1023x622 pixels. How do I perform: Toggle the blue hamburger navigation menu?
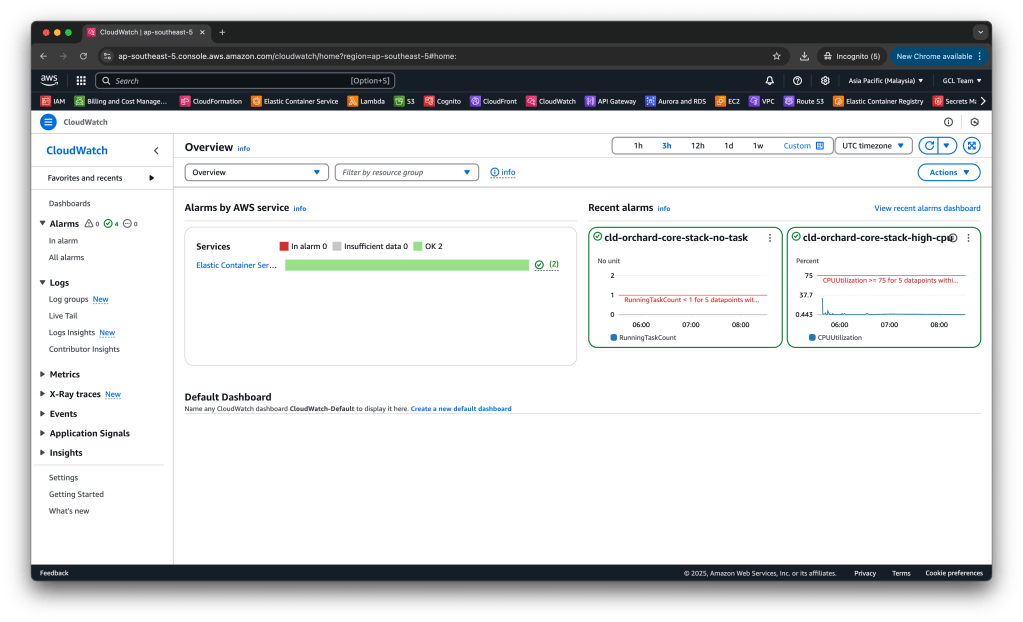tap(48, 122)
